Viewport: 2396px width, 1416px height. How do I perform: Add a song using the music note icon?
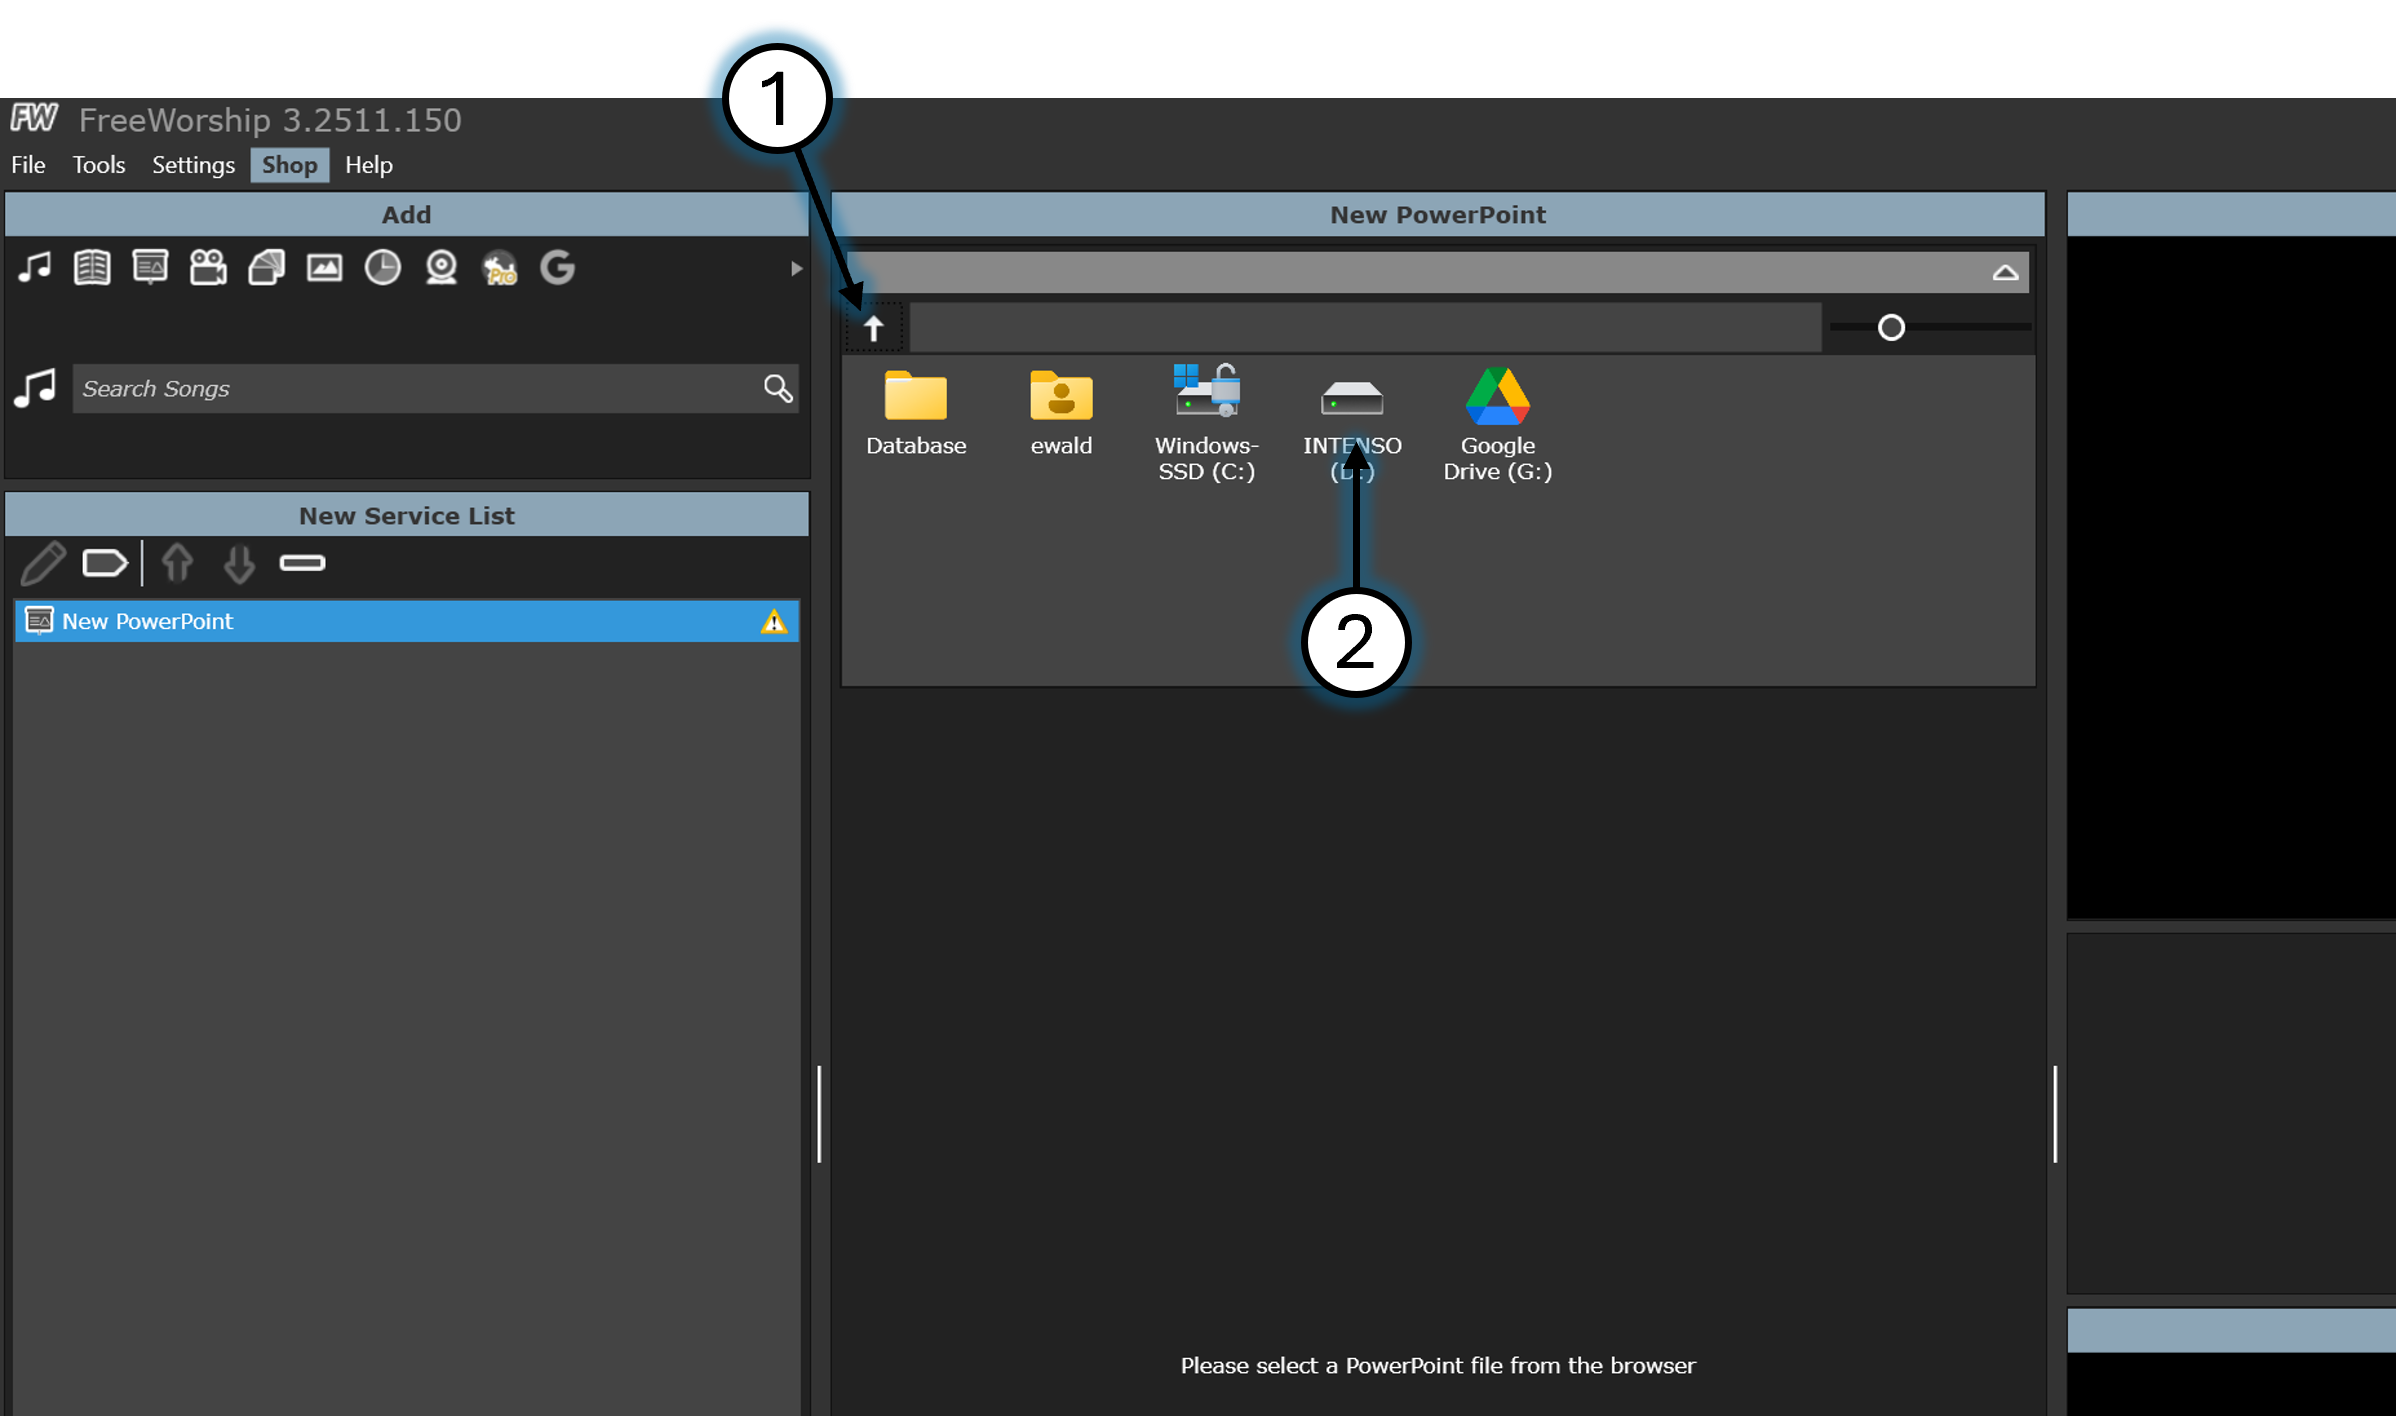pos(35,268)
